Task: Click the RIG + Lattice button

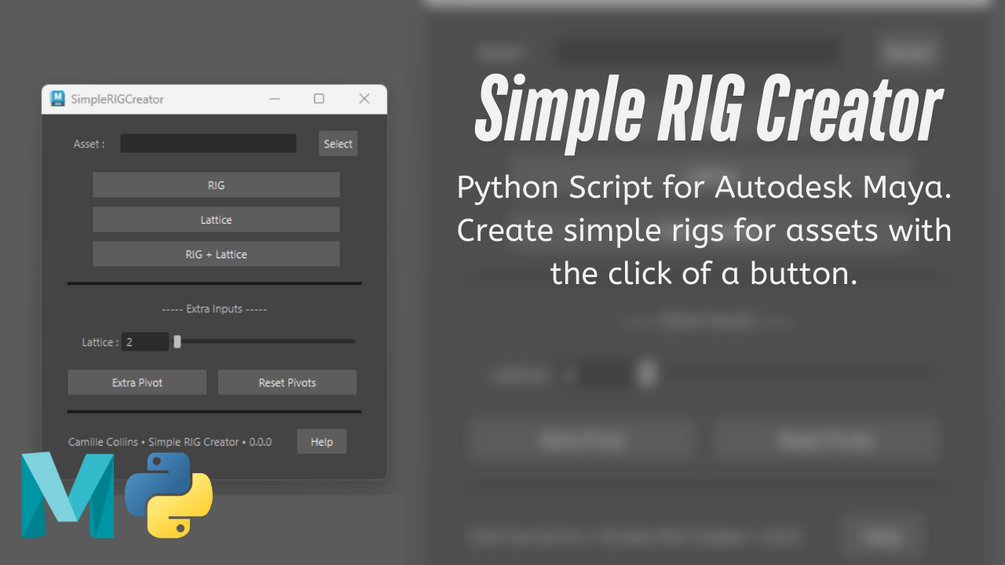Action: pos(216,254)
